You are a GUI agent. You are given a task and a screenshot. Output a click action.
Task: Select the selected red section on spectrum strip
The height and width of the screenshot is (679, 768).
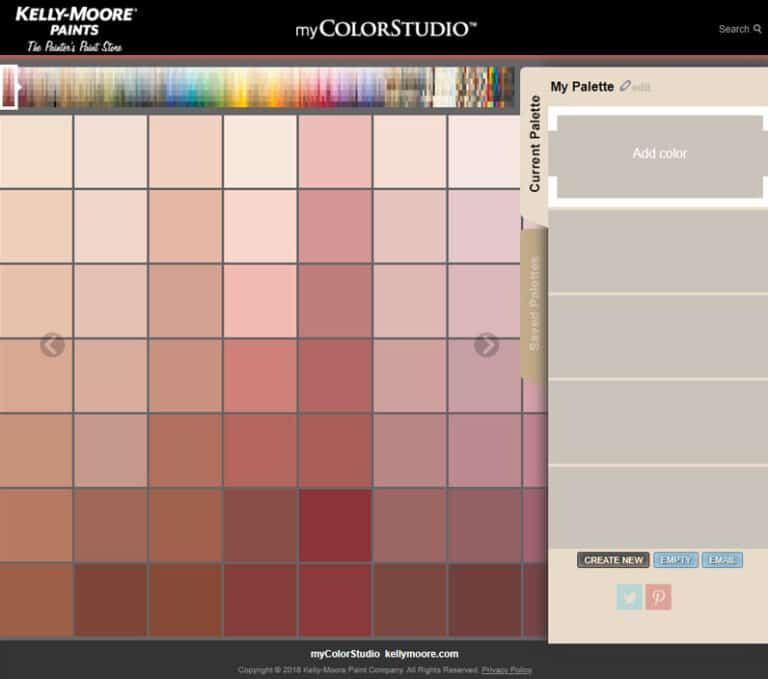[x=9, y=87]
